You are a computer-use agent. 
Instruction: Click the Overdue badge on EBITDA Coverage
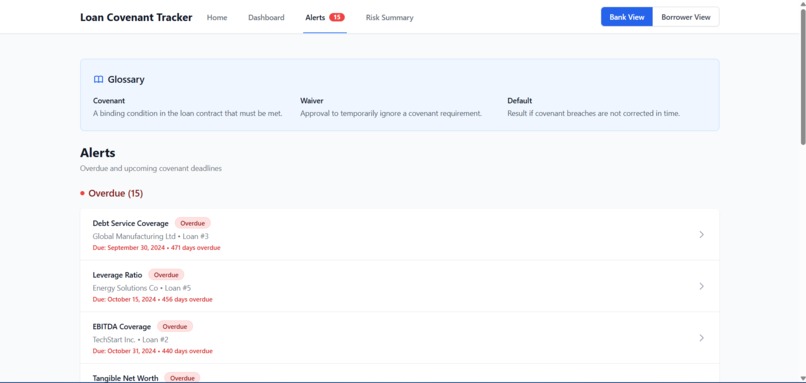[x=175, y=326]
